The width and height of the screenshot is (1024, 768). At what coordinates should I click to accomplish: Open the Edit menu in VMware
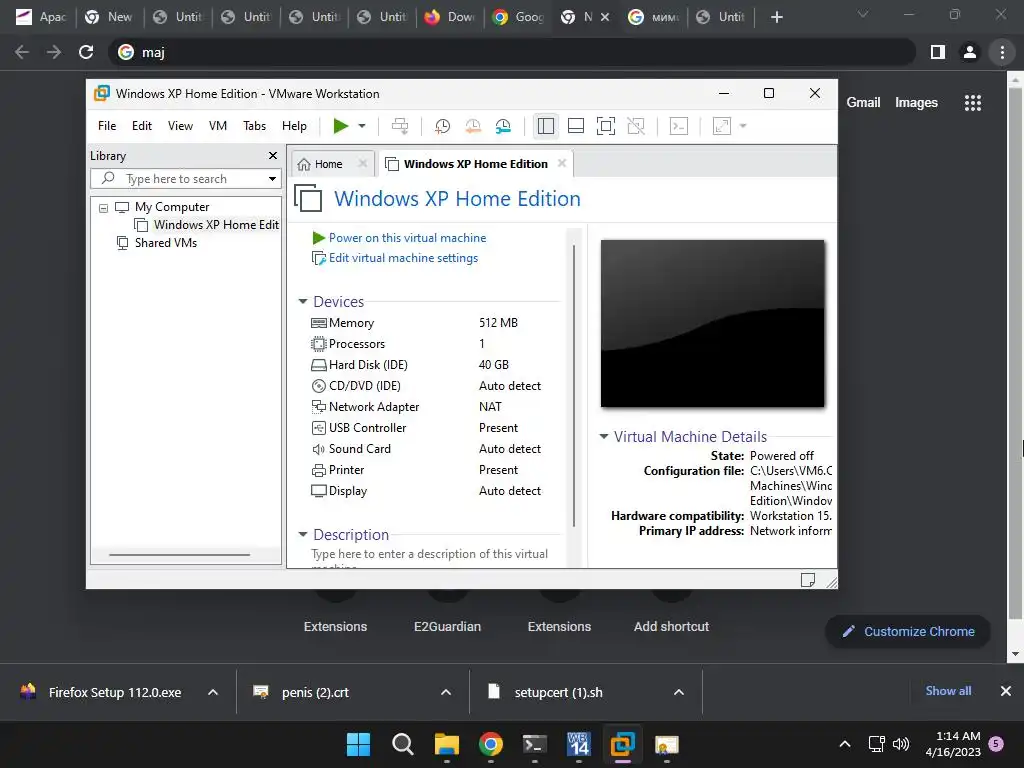[x=142, y=126]
